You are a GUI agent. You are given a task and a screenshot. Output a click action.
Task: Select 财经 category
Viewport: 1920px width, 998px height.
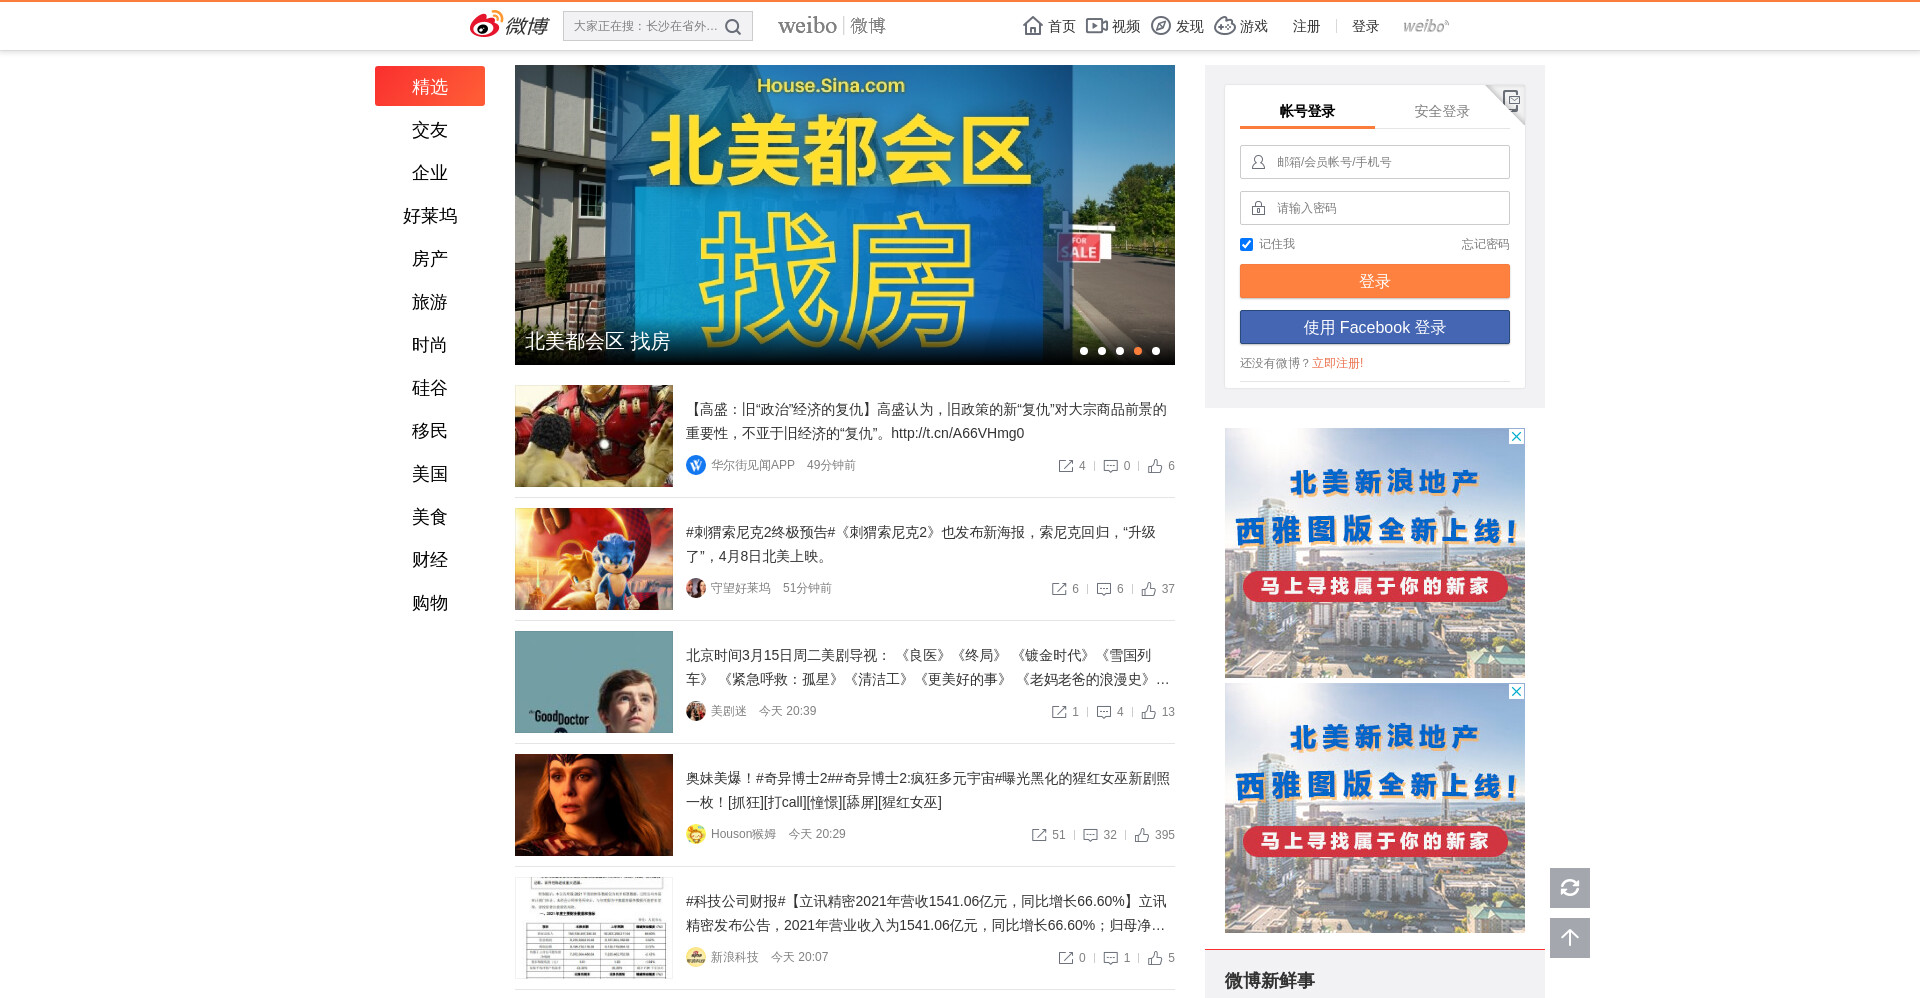(x=430, y=560)
